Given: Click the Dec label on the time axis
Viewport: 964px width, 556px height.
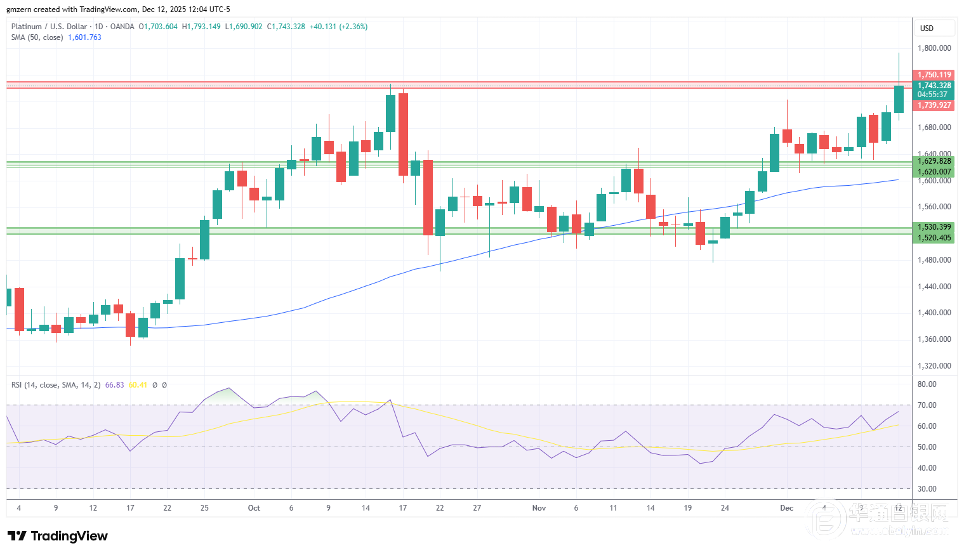Looking at the screenshot, I should [786, 508].
